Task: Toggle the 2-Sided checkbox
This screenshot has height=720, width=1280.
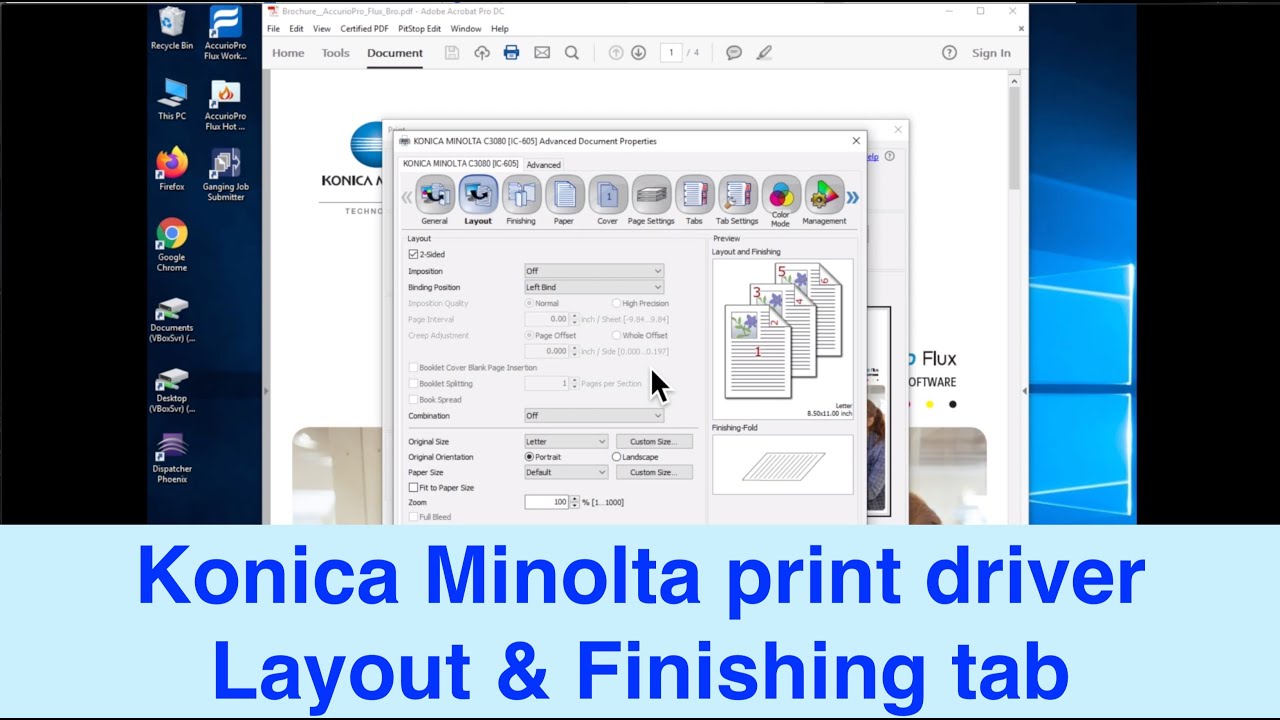Action: [414, 255]
